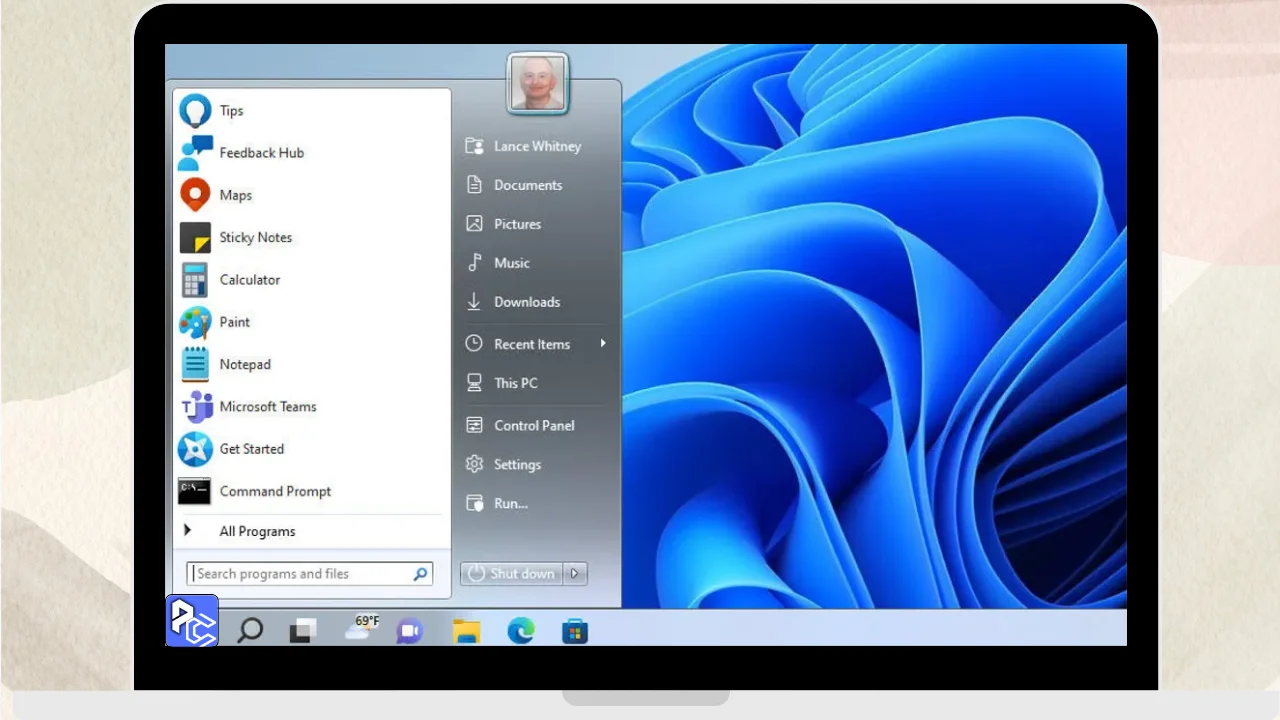Expand the All Programs list
This screenshot has height=720, width=1280.
[x=257, y=531]
